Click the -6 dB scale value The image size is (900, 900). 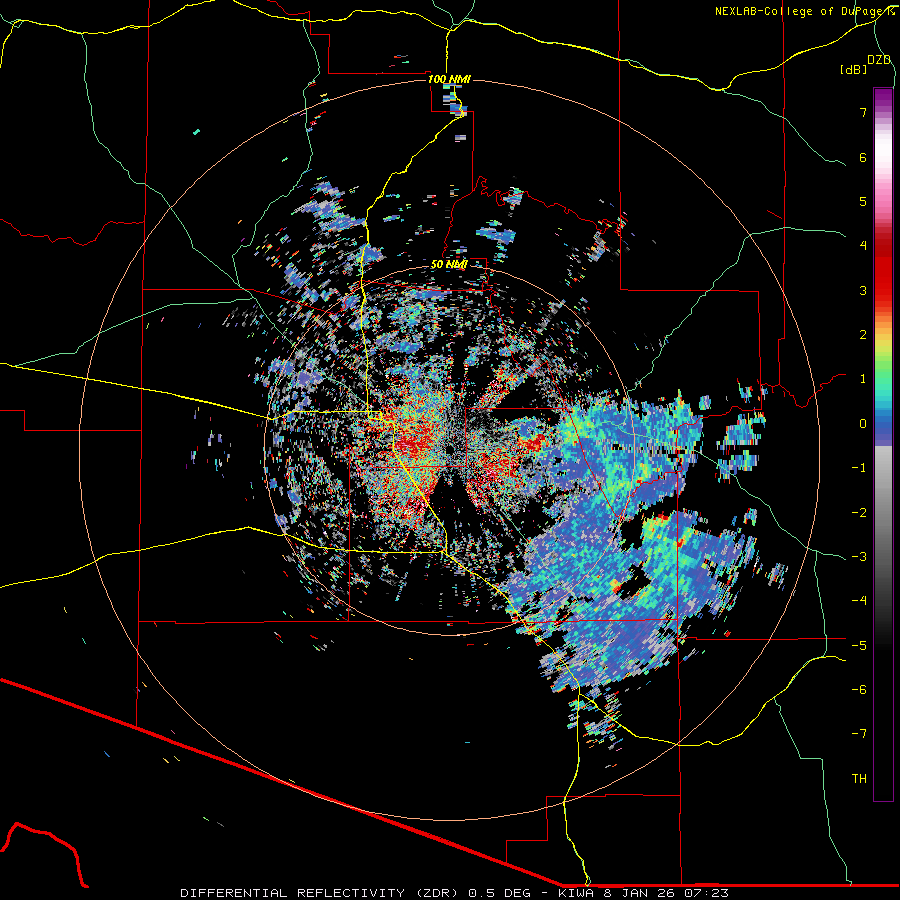coord(859,690)
